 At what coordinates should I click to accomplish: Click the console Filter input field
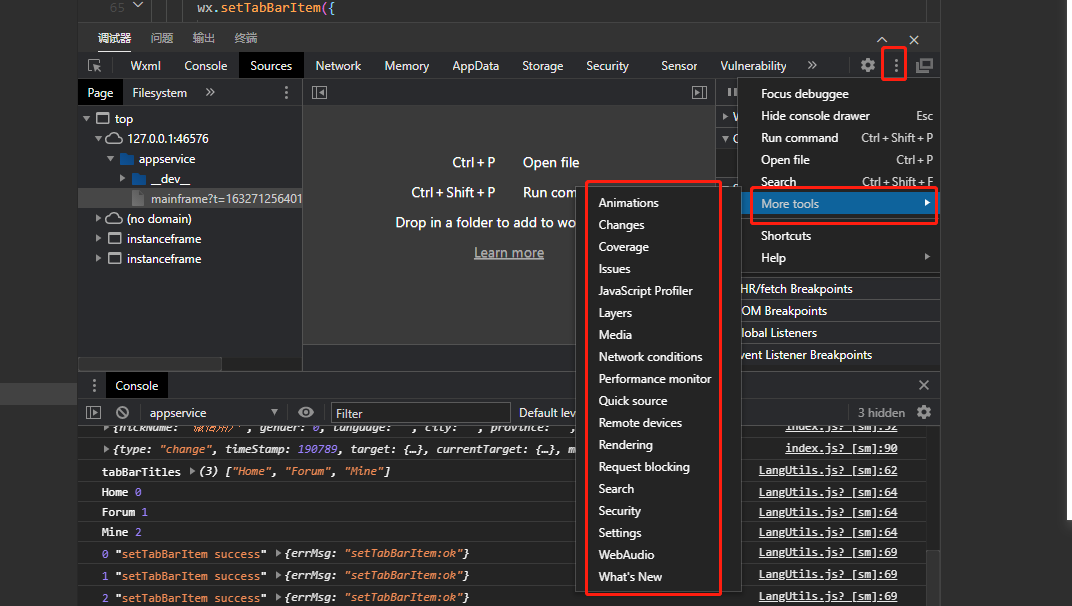coord(420,413)
